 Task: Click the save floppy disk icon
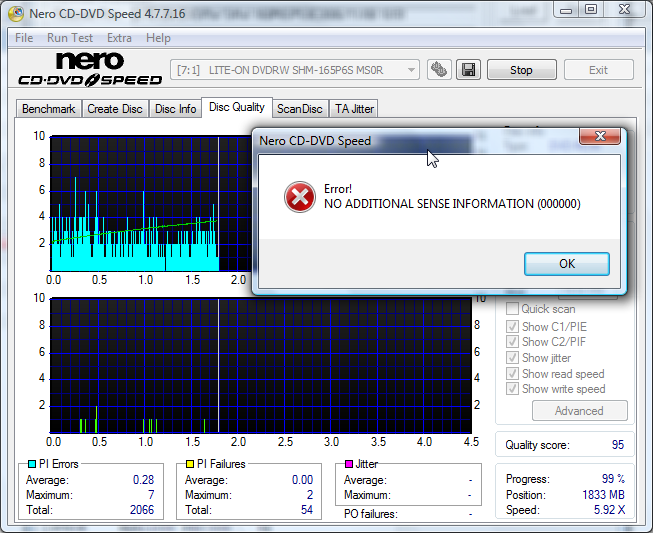click(x=469, y=70)
